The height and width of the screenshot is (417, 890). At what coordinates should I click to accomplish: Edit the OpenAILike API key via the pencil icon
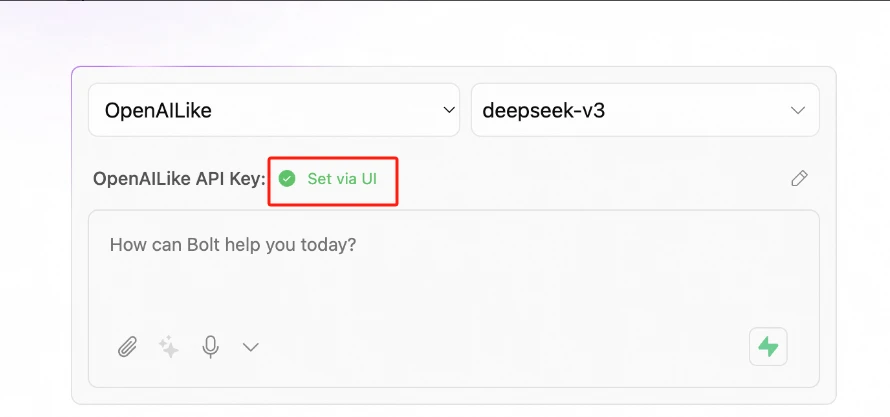[x=799, y=178]
